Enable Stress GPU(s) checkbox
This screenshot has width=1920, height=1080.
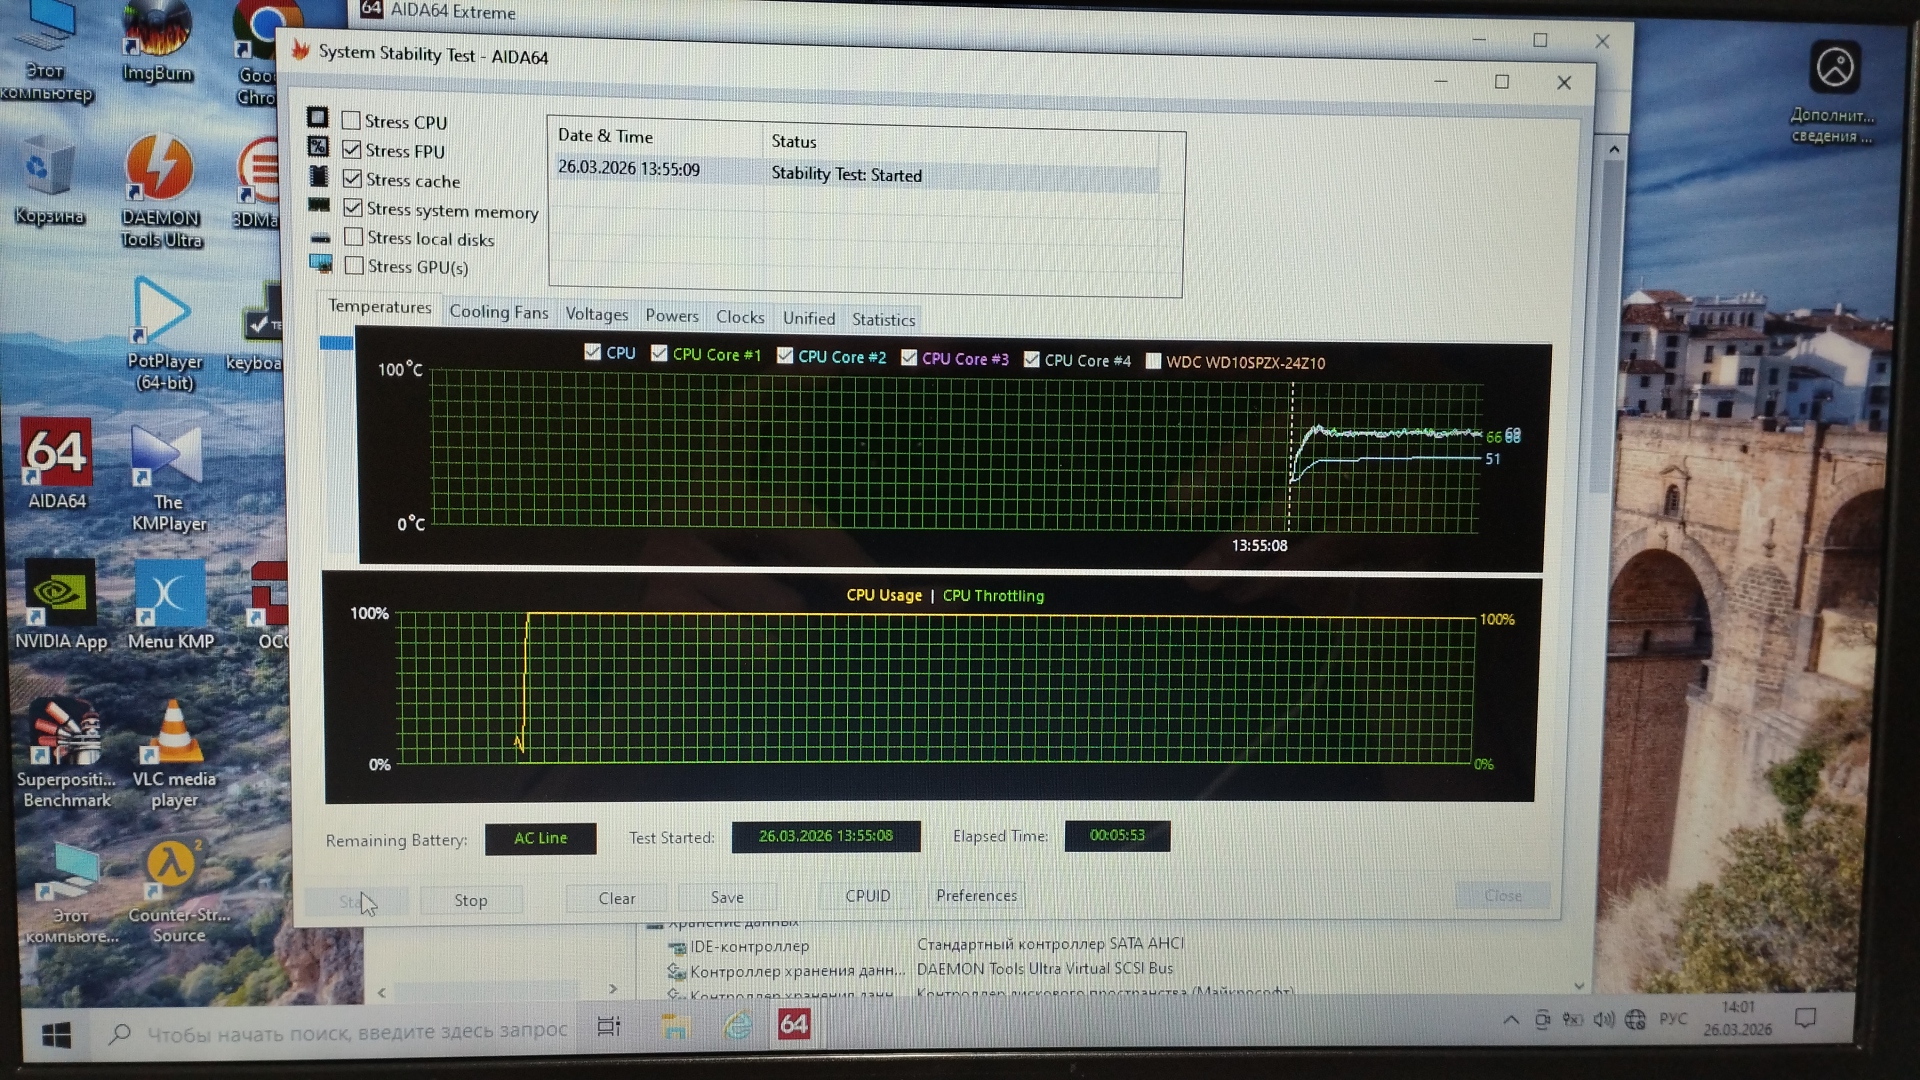pyautogui.click(x=354, y=266)
